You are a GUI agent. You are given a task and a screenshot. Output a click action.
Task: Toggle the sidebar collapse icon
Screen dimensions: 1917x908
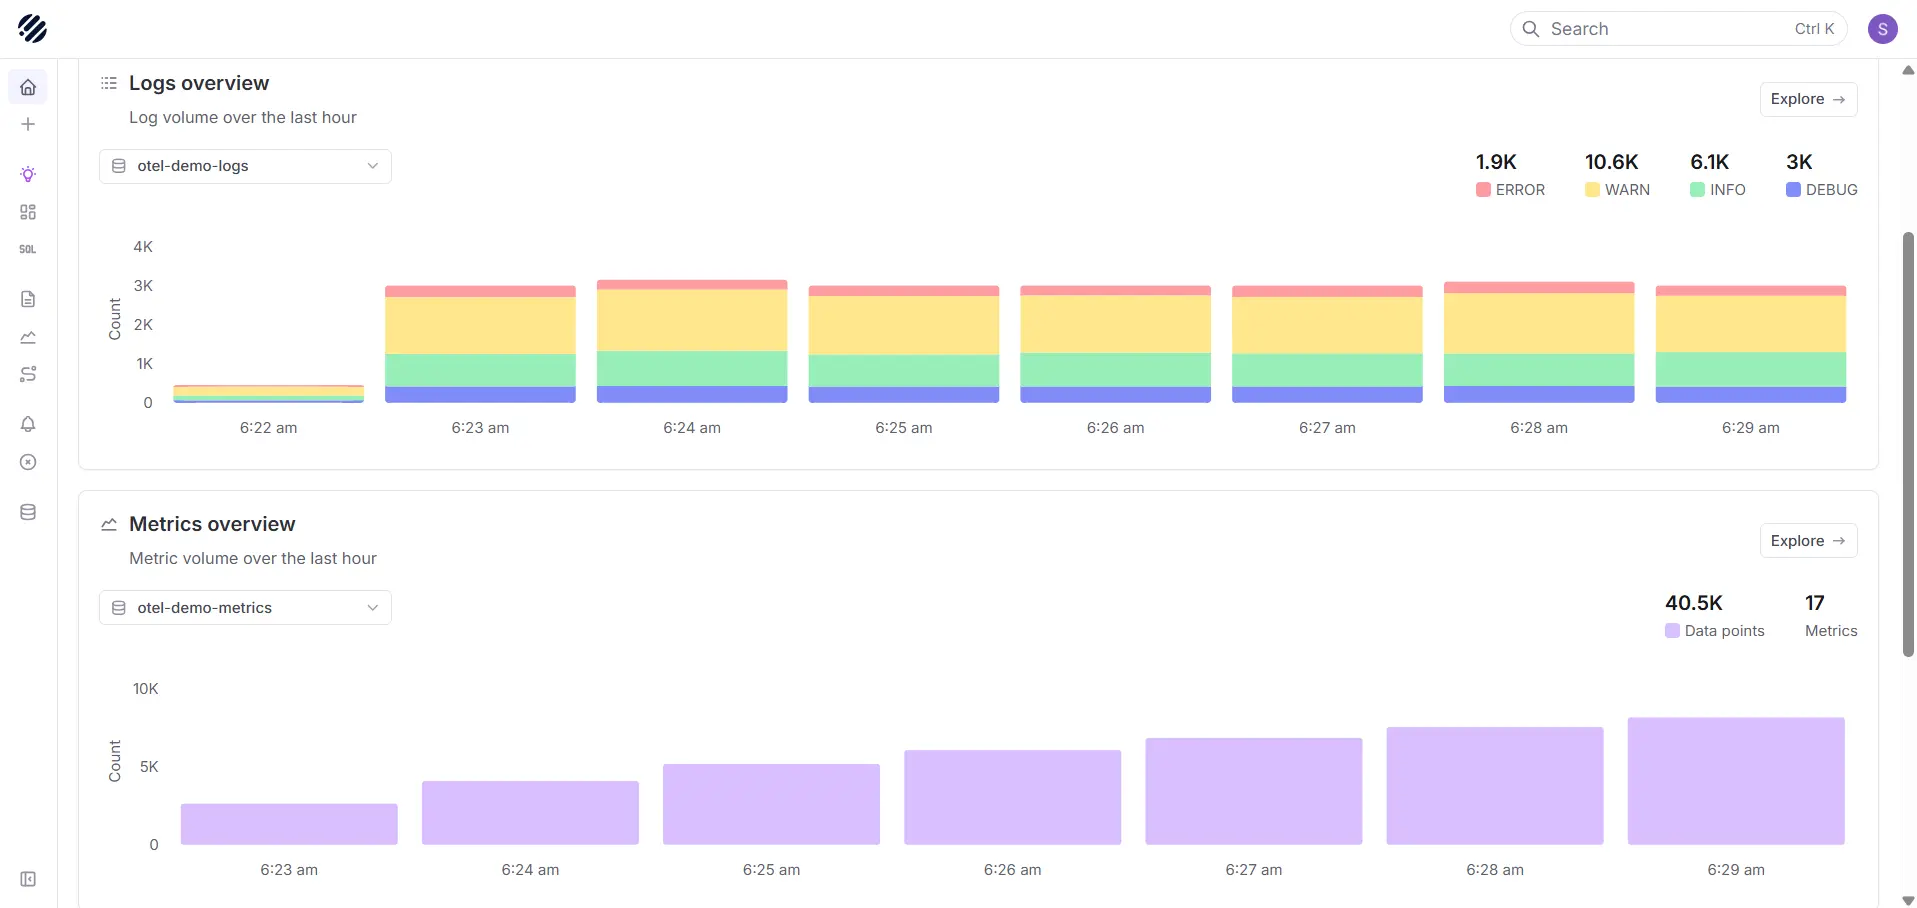[28, 879]
